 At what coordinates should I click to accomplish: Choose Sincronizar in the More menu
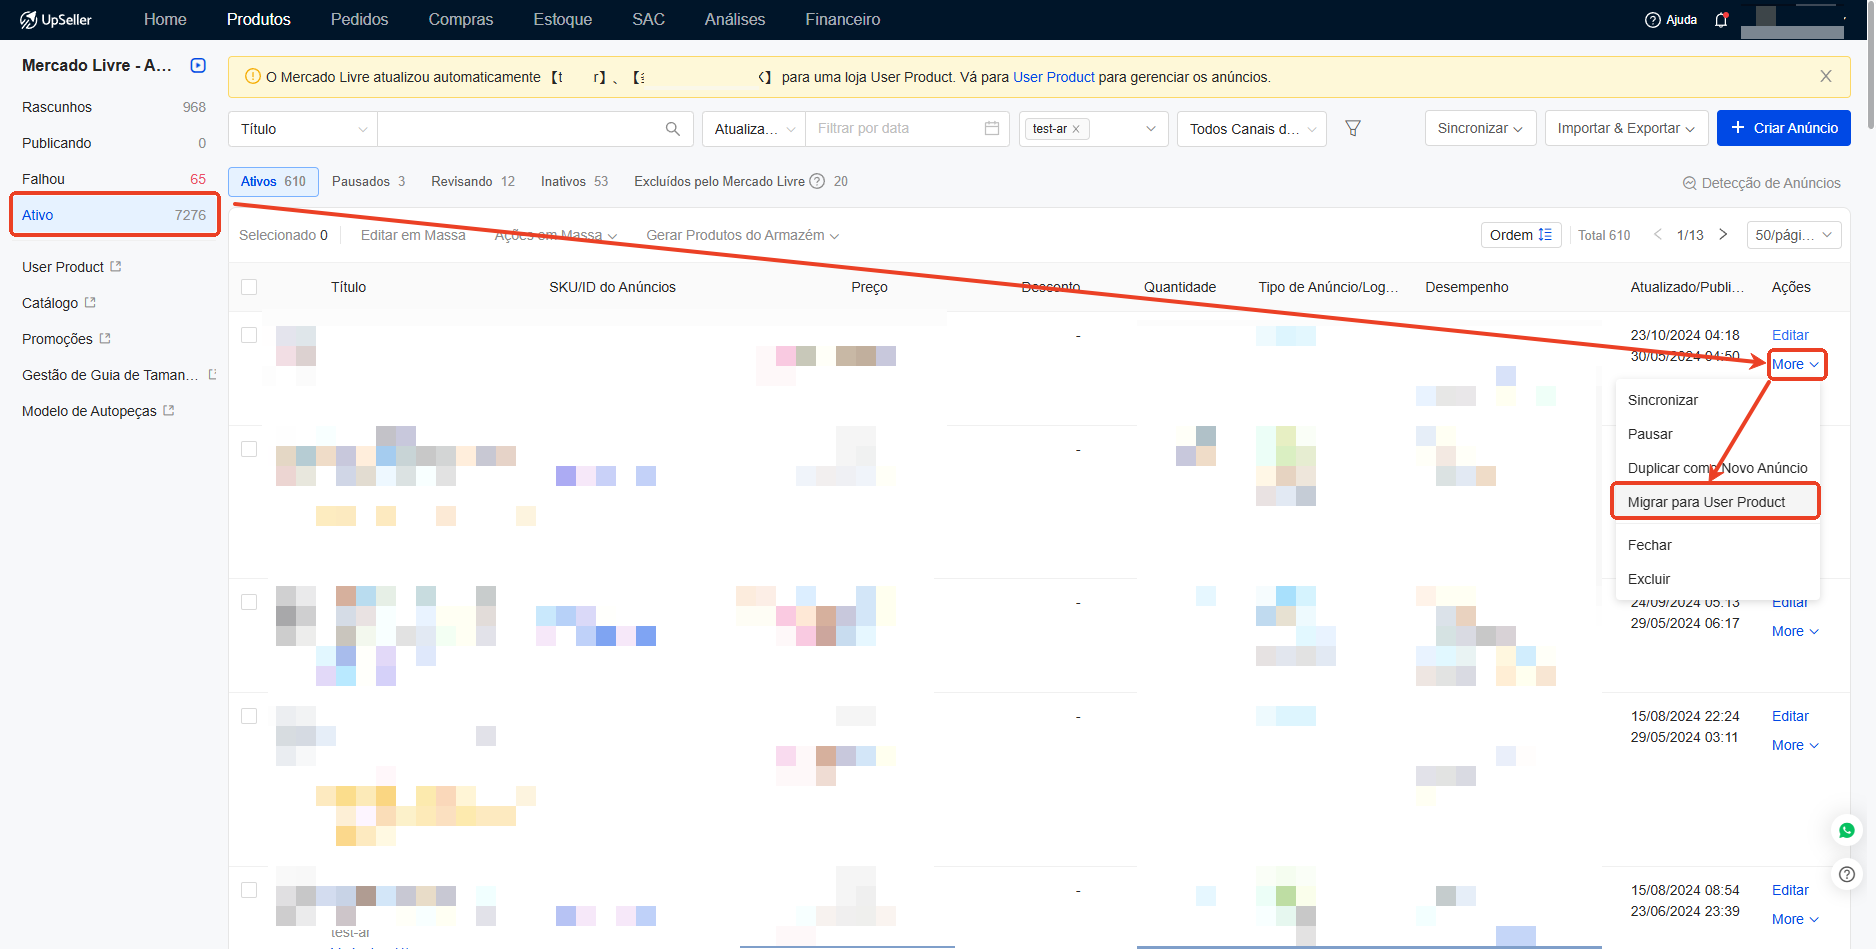(x=1717, y=400)
